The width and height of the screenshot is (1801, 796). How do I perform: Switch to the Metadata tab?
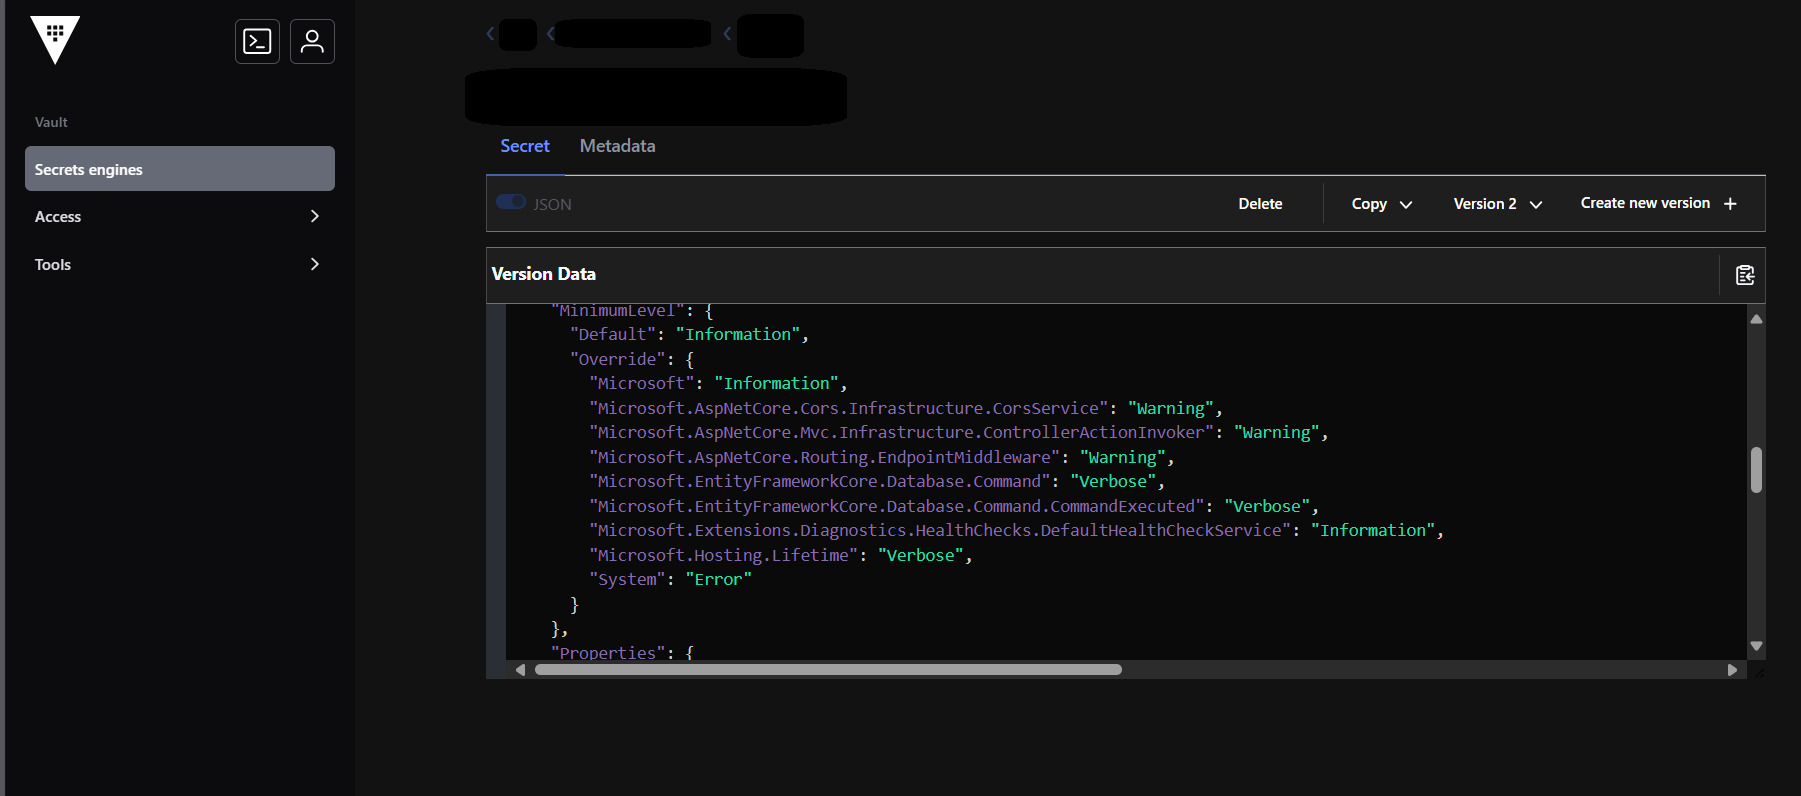[617, 146]
